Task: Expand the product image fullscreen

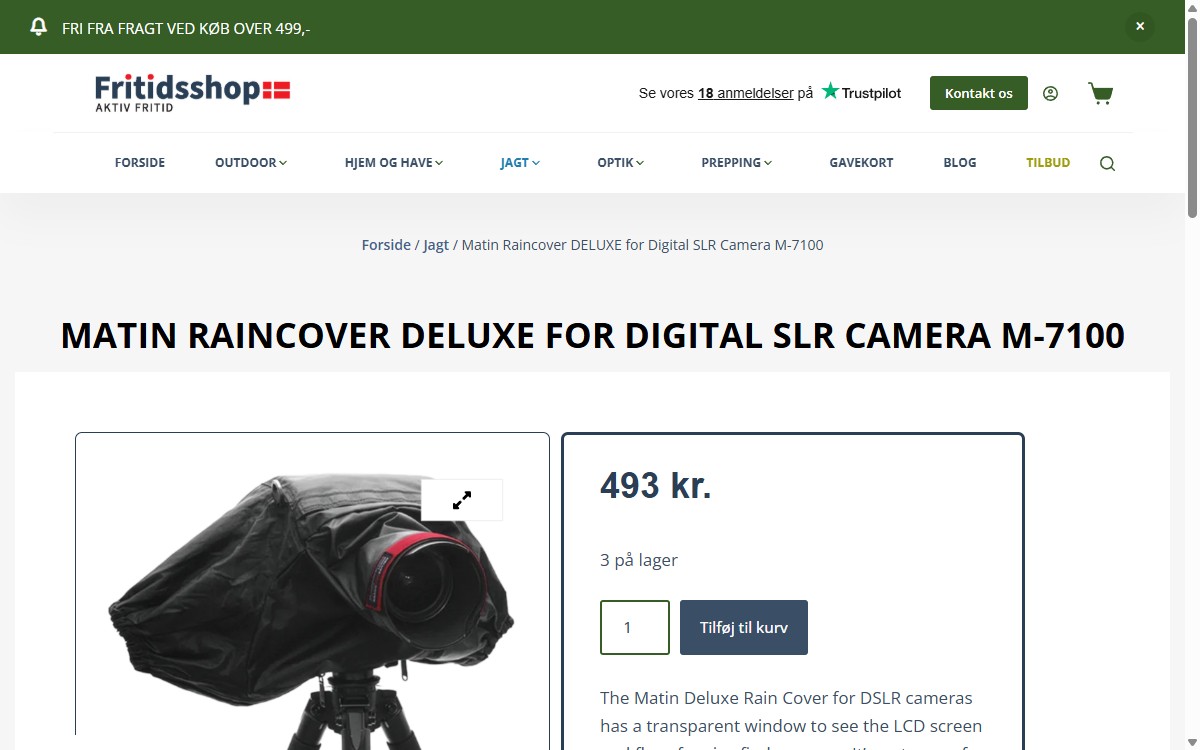Action: click(462, 500)
